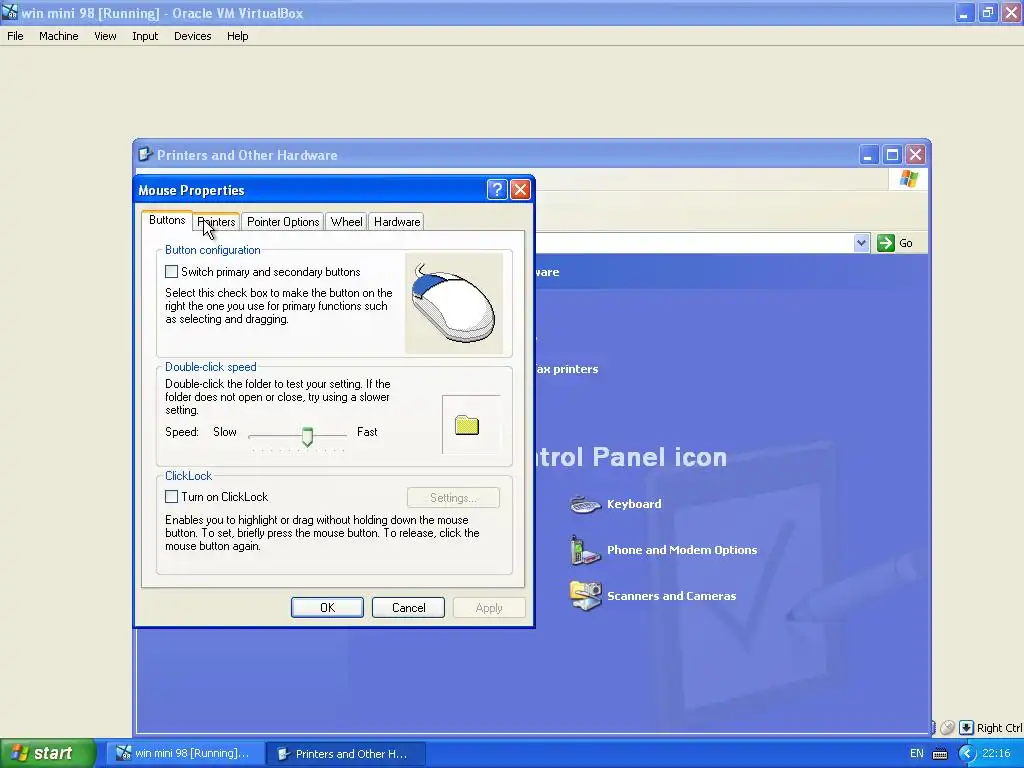This screenshot has width=1024, height=768.
Task: Click VirtualBox mouse integration status icon
Action: [948, 728]
